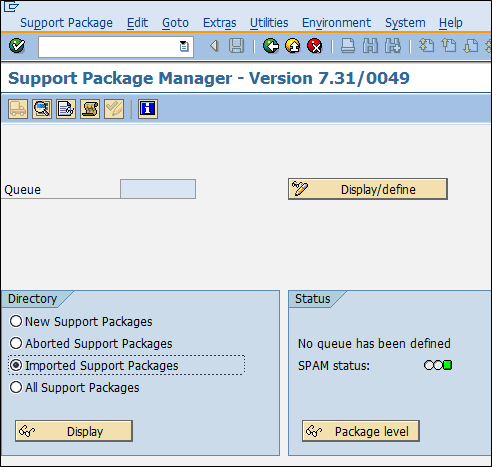Open the import logs scroll icon

(90, 109)
